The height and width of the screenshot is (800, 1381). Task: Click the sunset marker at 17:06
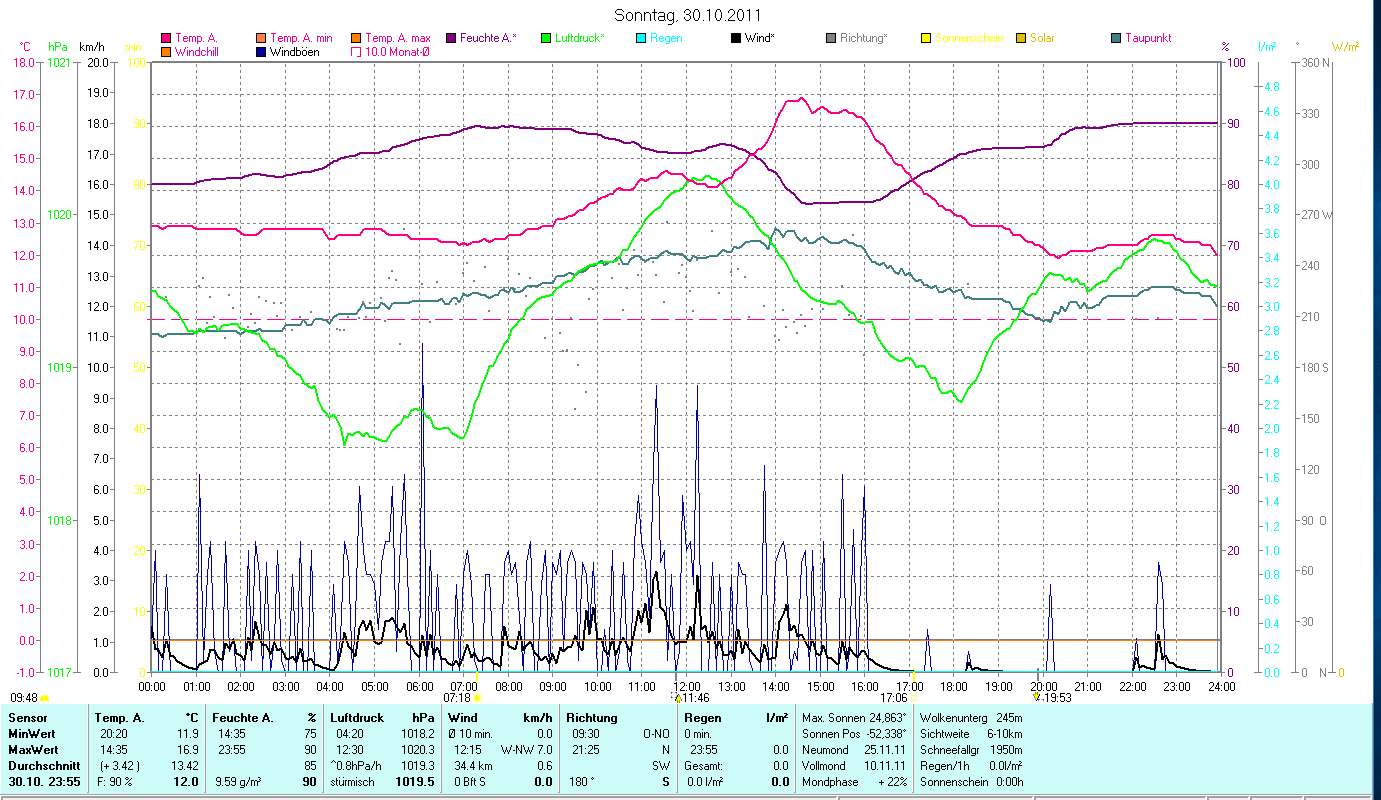[x=914, y=697]
